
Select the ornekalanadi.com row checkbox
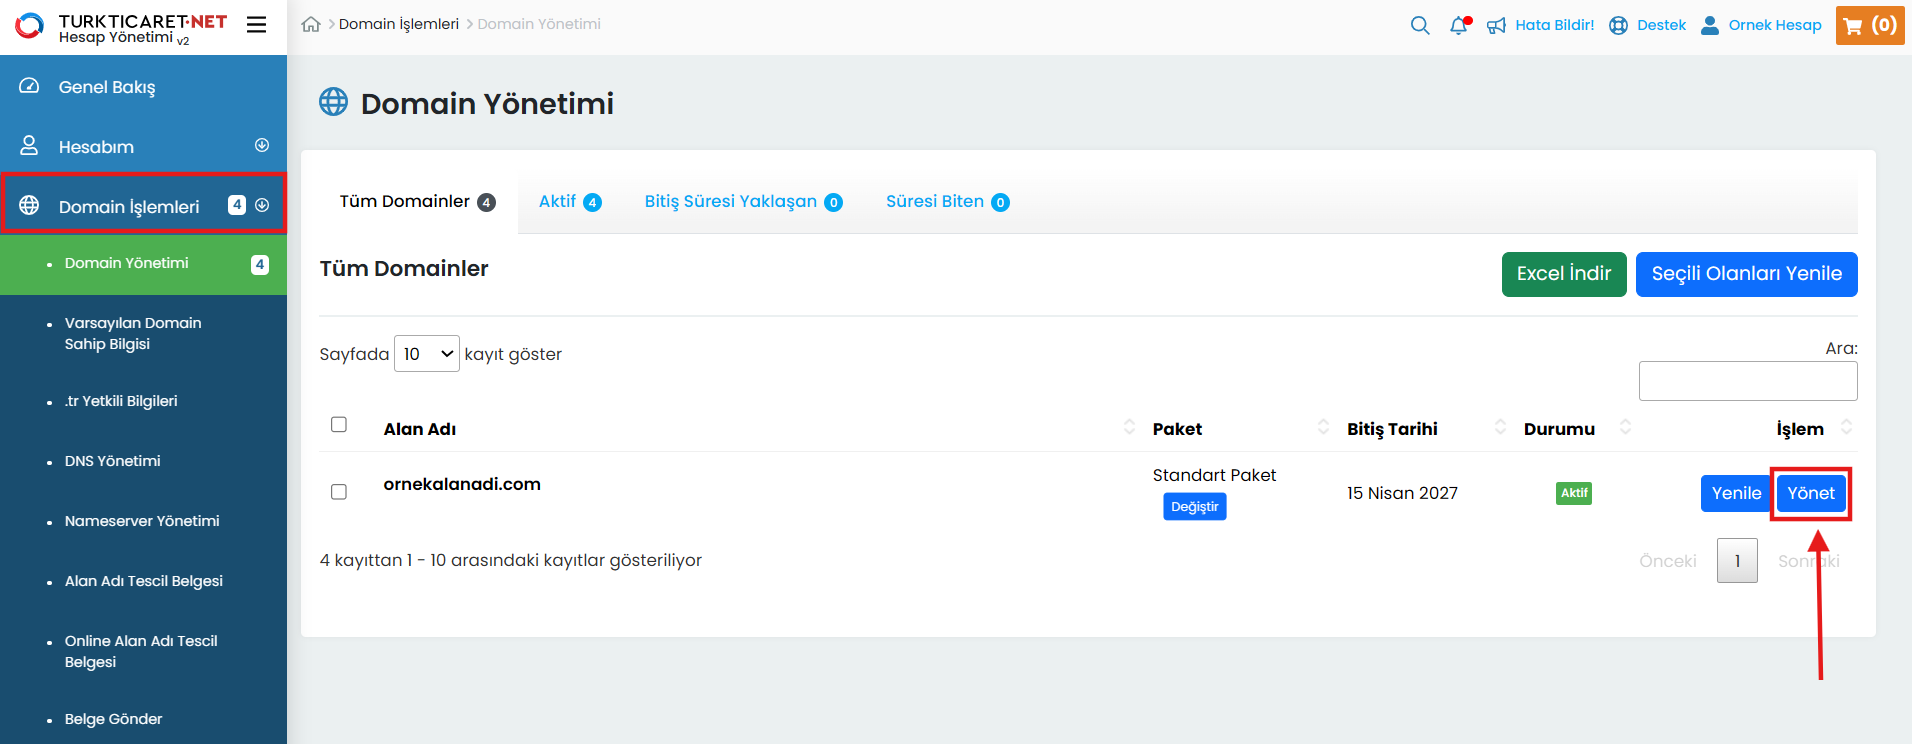pyautogui.click(x=339, y=492)
